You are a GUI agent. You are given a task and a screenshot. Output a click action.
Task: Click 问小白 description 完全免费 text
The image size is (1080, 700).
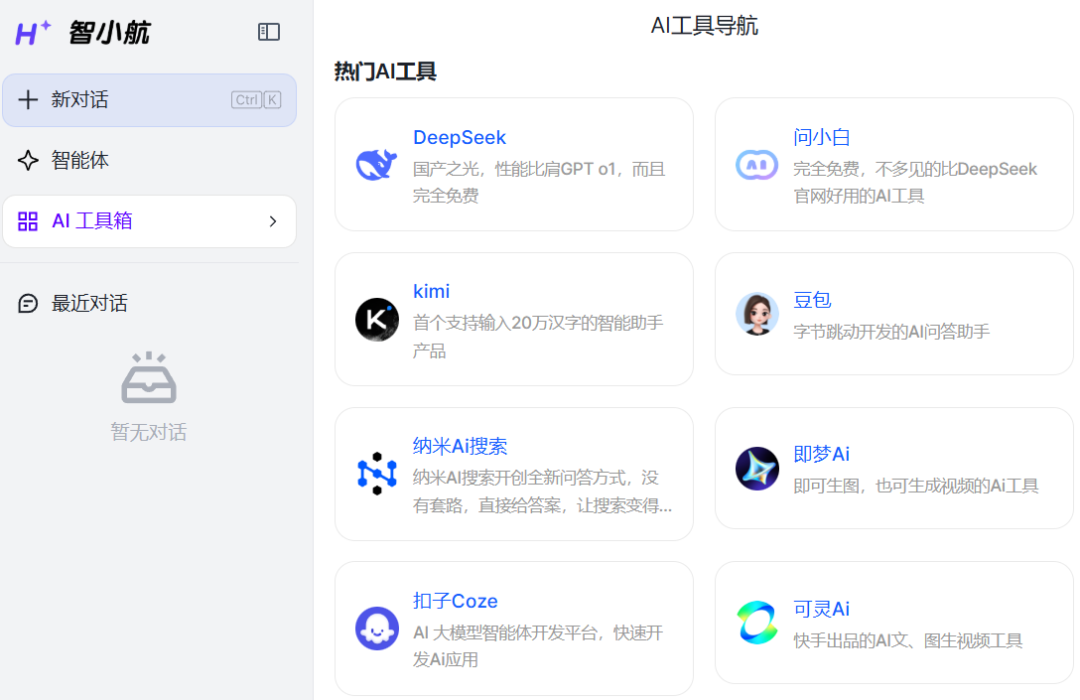pos(915,183)
